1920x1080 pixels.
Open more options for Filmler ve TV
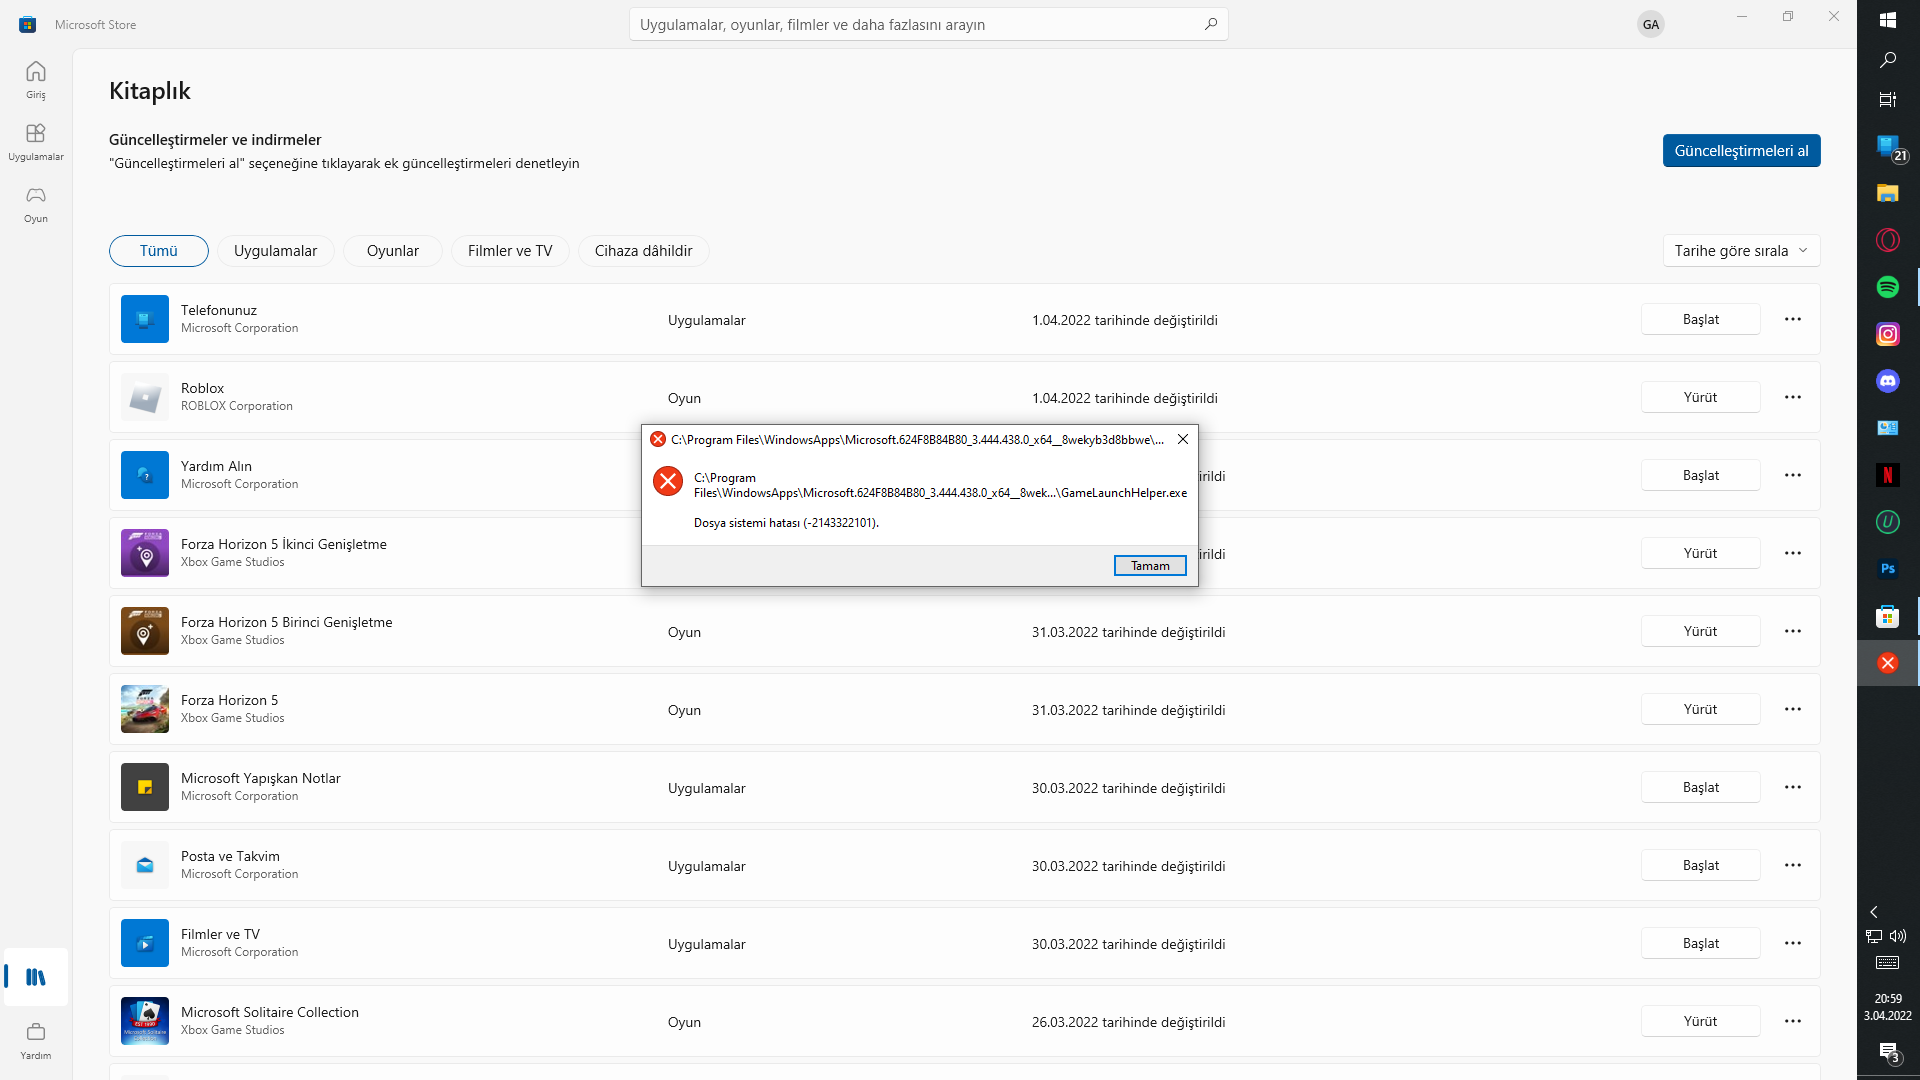pos(1793,943)
